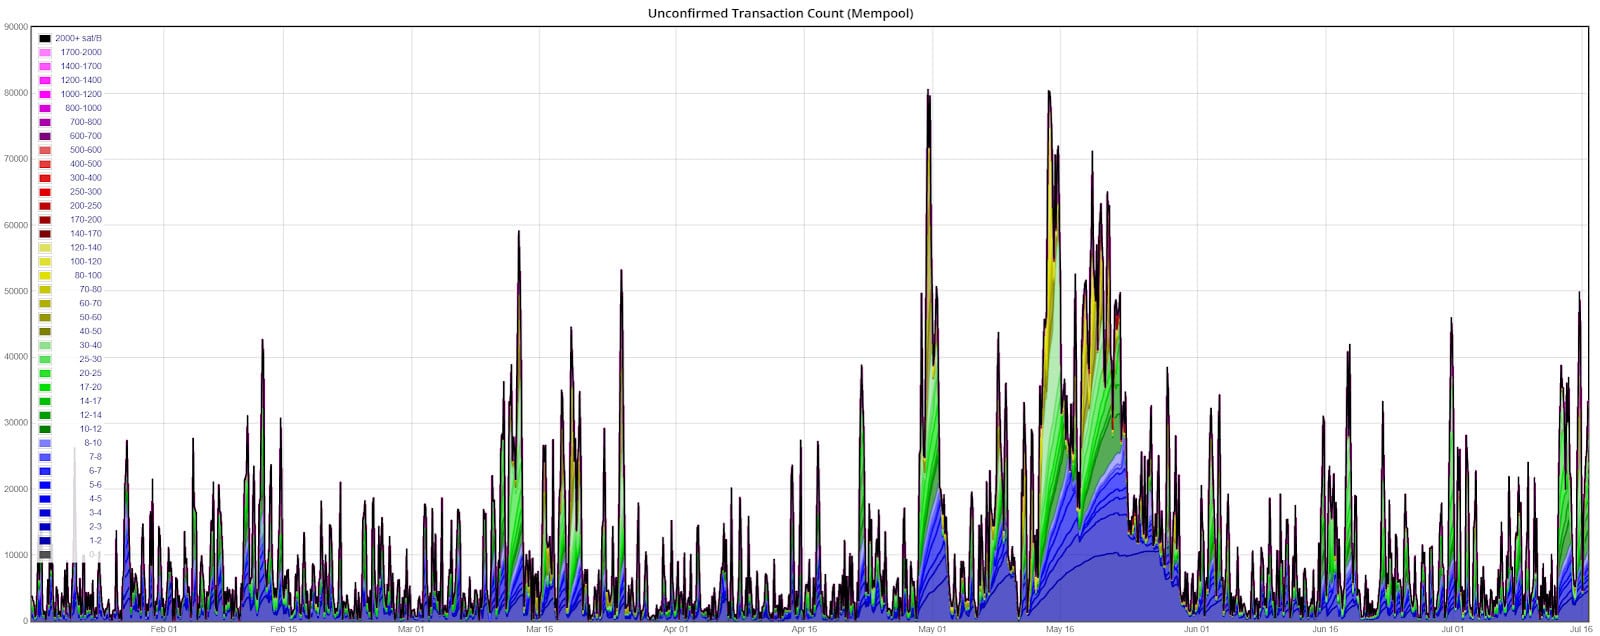This screenshot has width=1600, height=636.
Task: Select the blue 5-6 legend swatch
Action: point(45,485)
